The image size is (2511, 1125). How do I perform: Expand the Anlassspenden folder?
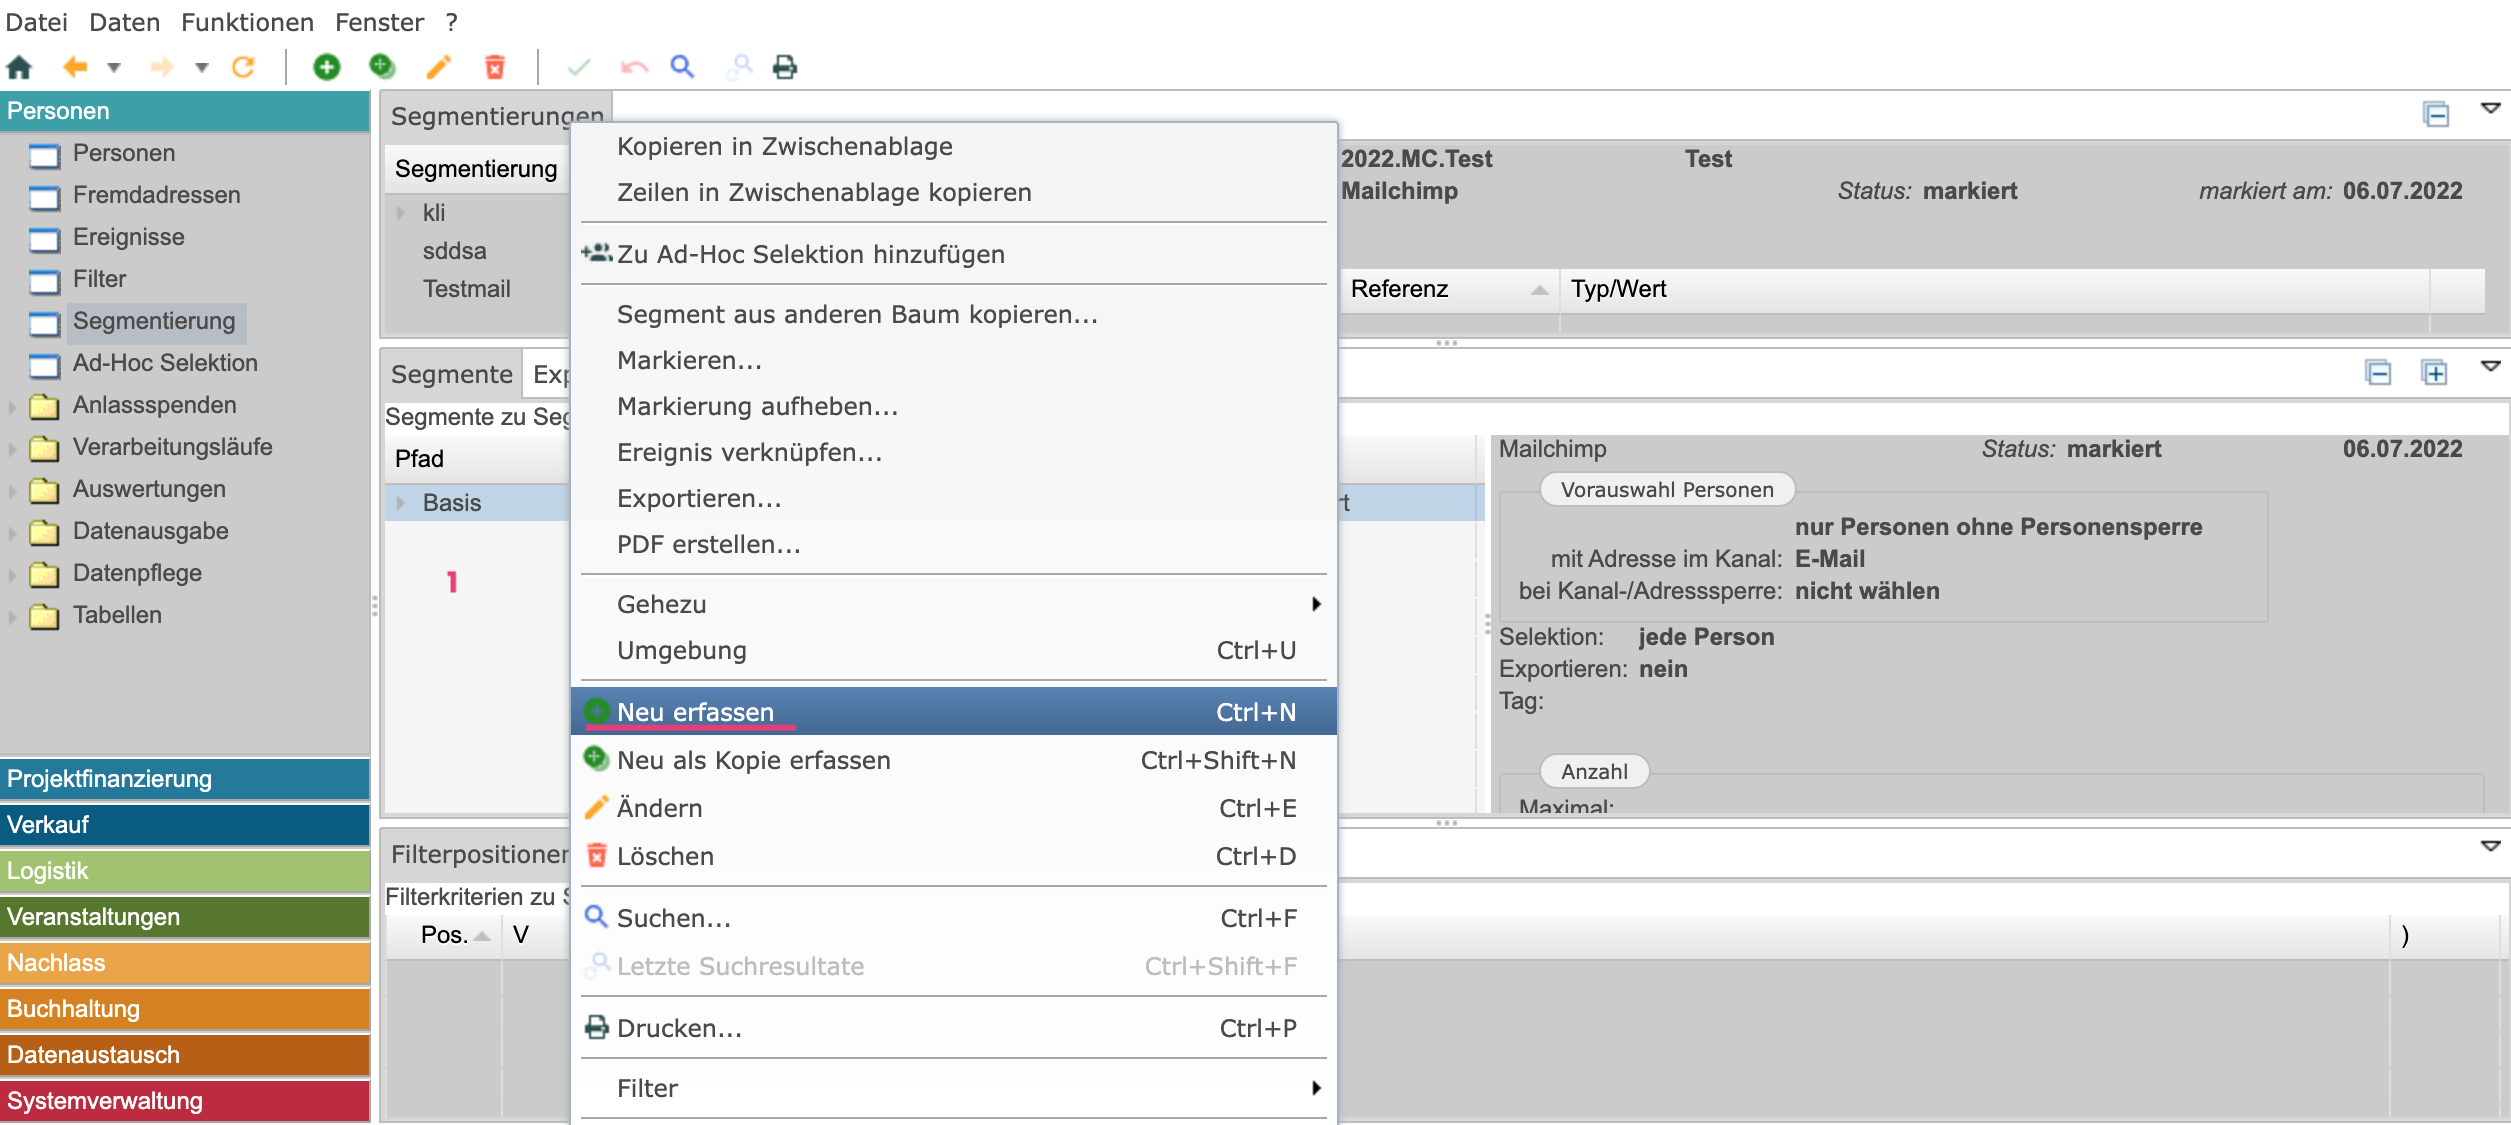pyautogui.click(x=12, y=406)
